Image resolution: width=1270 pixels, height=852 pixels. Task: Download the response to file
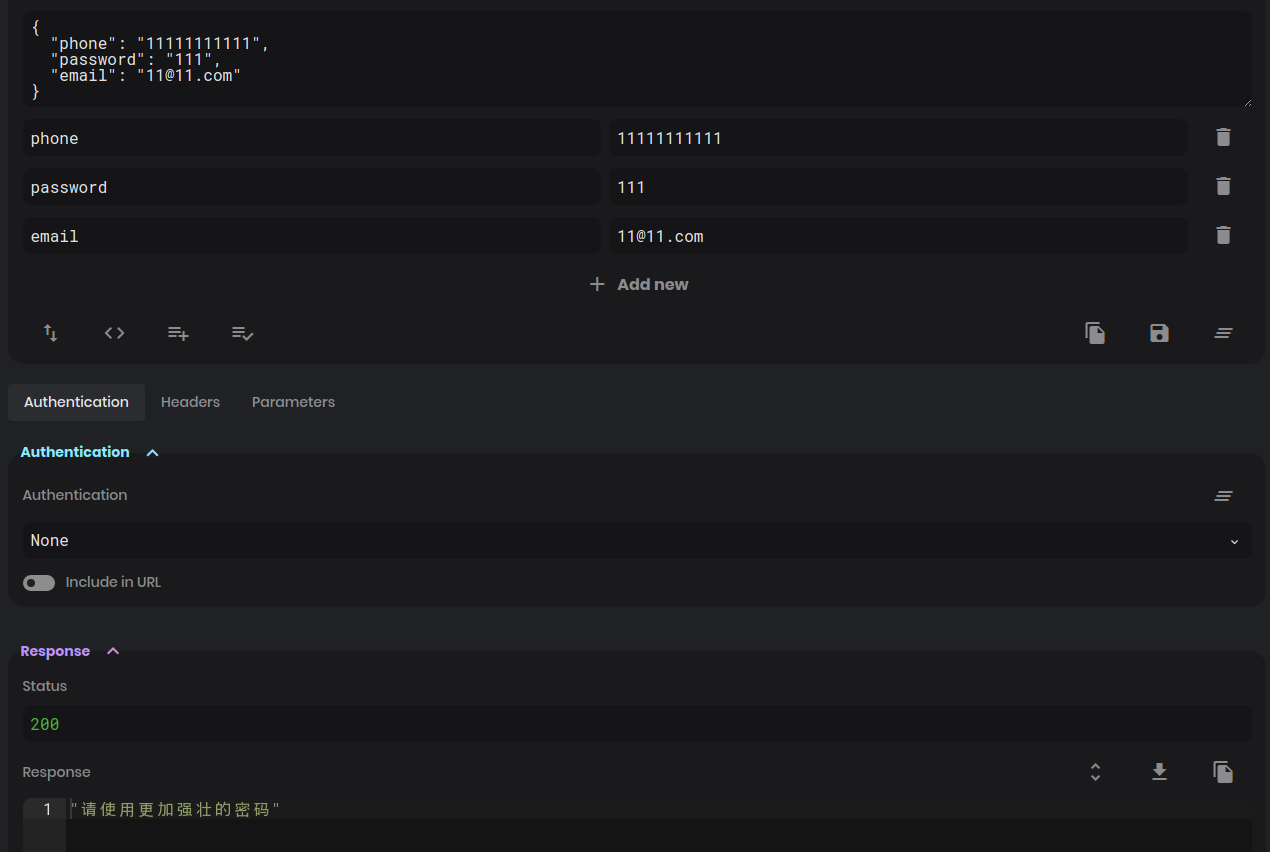(x=1159, y=772)
